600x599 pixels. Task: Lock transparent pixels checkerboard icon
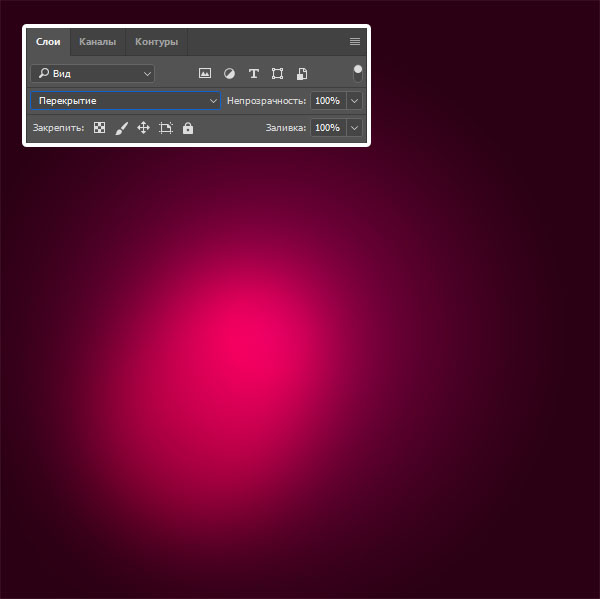(100, 128)
